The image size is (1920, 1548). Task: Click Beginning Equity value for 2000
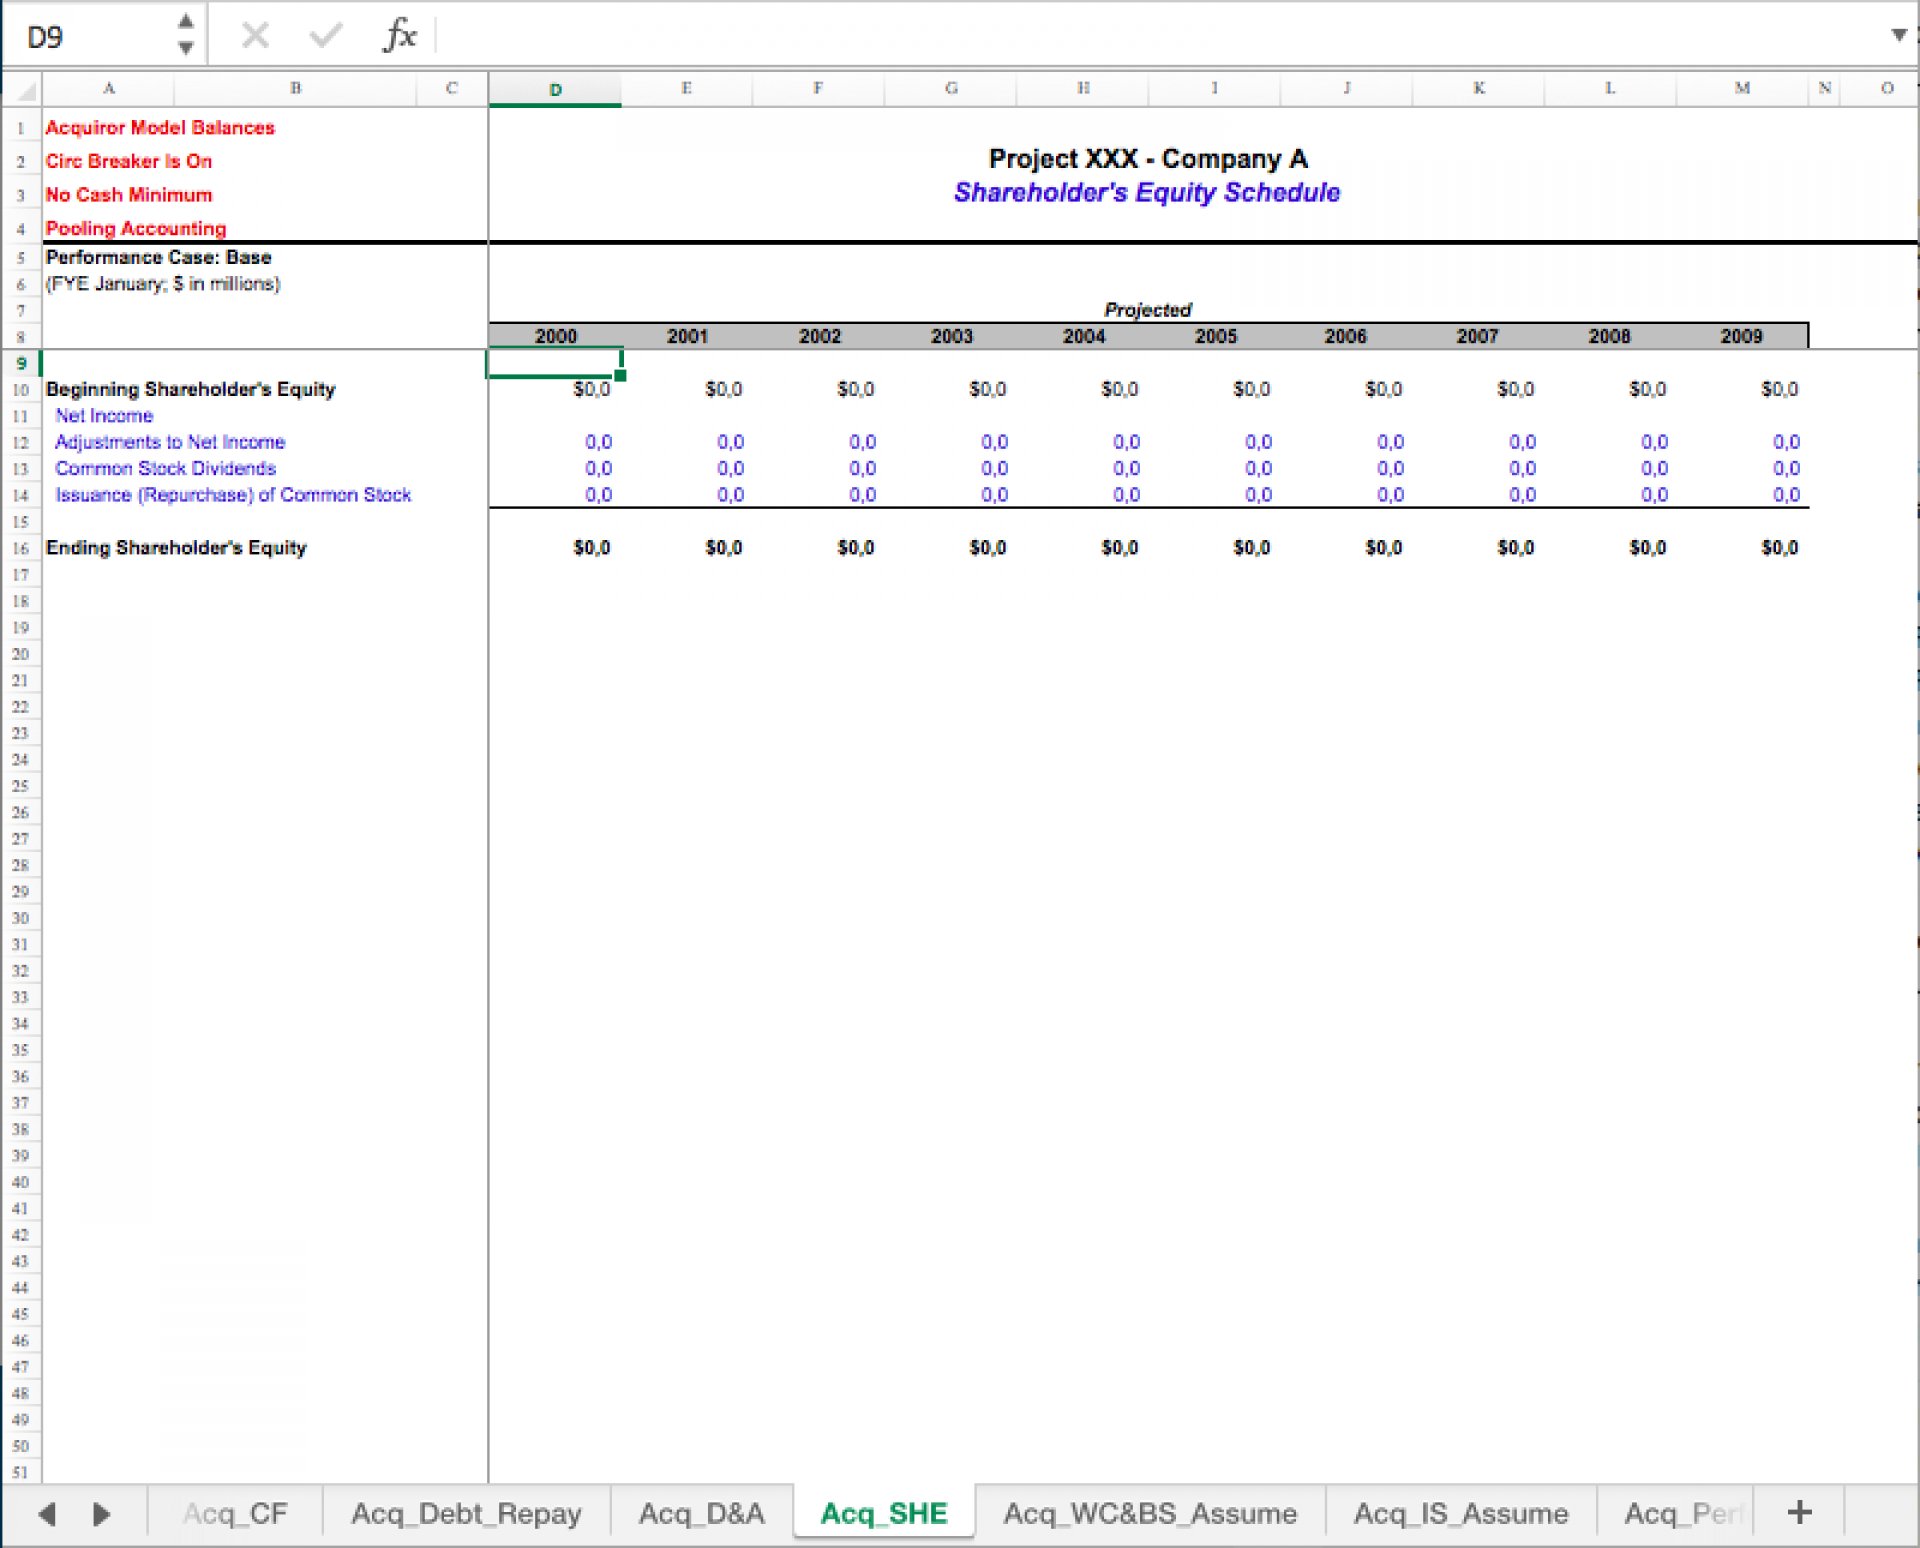pos(591,390)
